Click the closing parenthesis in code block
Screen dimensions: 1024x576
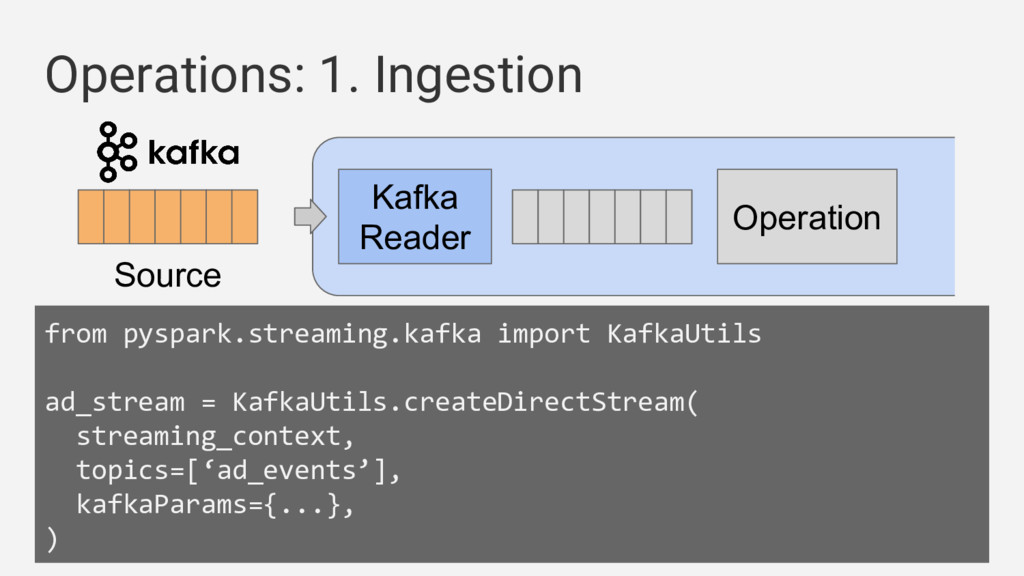click(x=52, y=539)
